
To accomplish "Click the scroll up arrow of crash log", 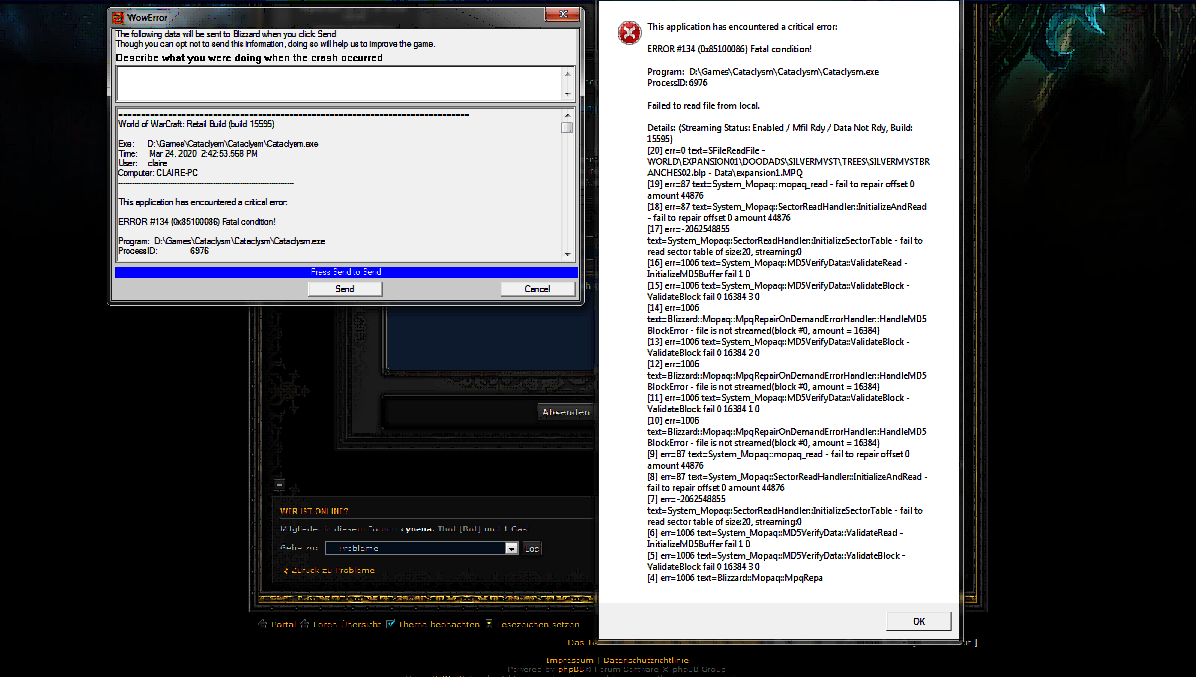I will point(567,115).
